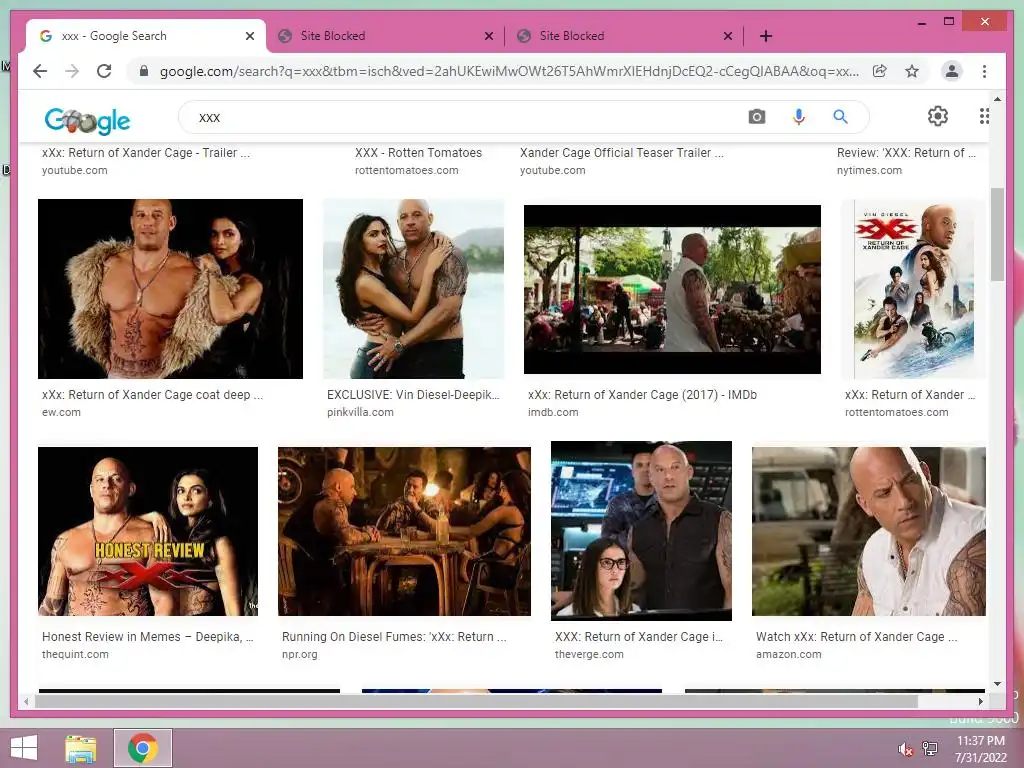Image resolution: width=1024 pixels, height=768 pixels.
Task: Run search with the blue magnifier icon
Action: [x=840, y=117]
